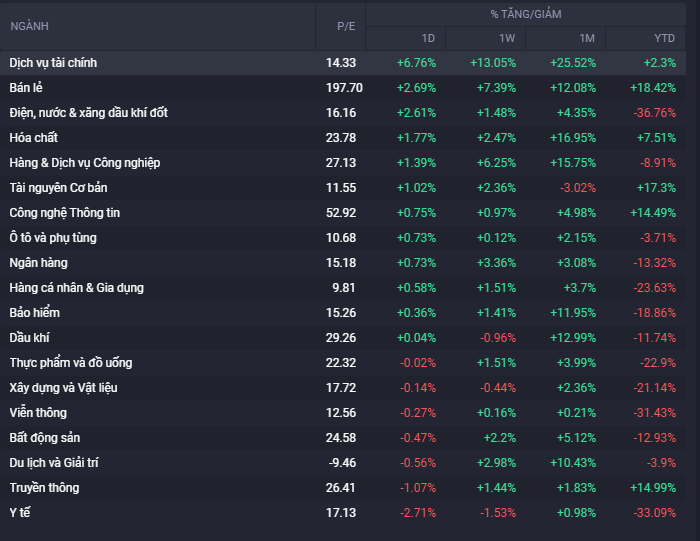The width and height of the screenshot is (700, 541).
Task: Open the Viễn thông sector
Action: [38, 413]
